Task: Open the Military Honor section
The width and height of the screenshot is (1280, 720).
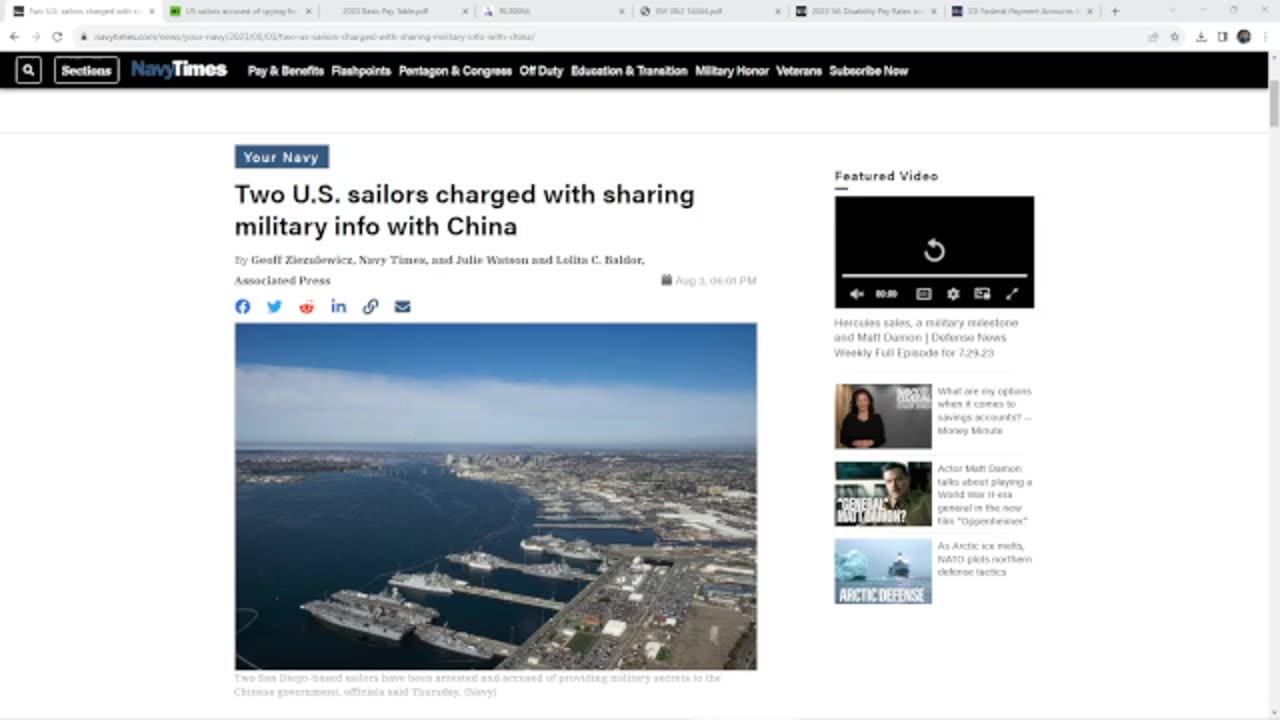Action: [x=732, y=71]
